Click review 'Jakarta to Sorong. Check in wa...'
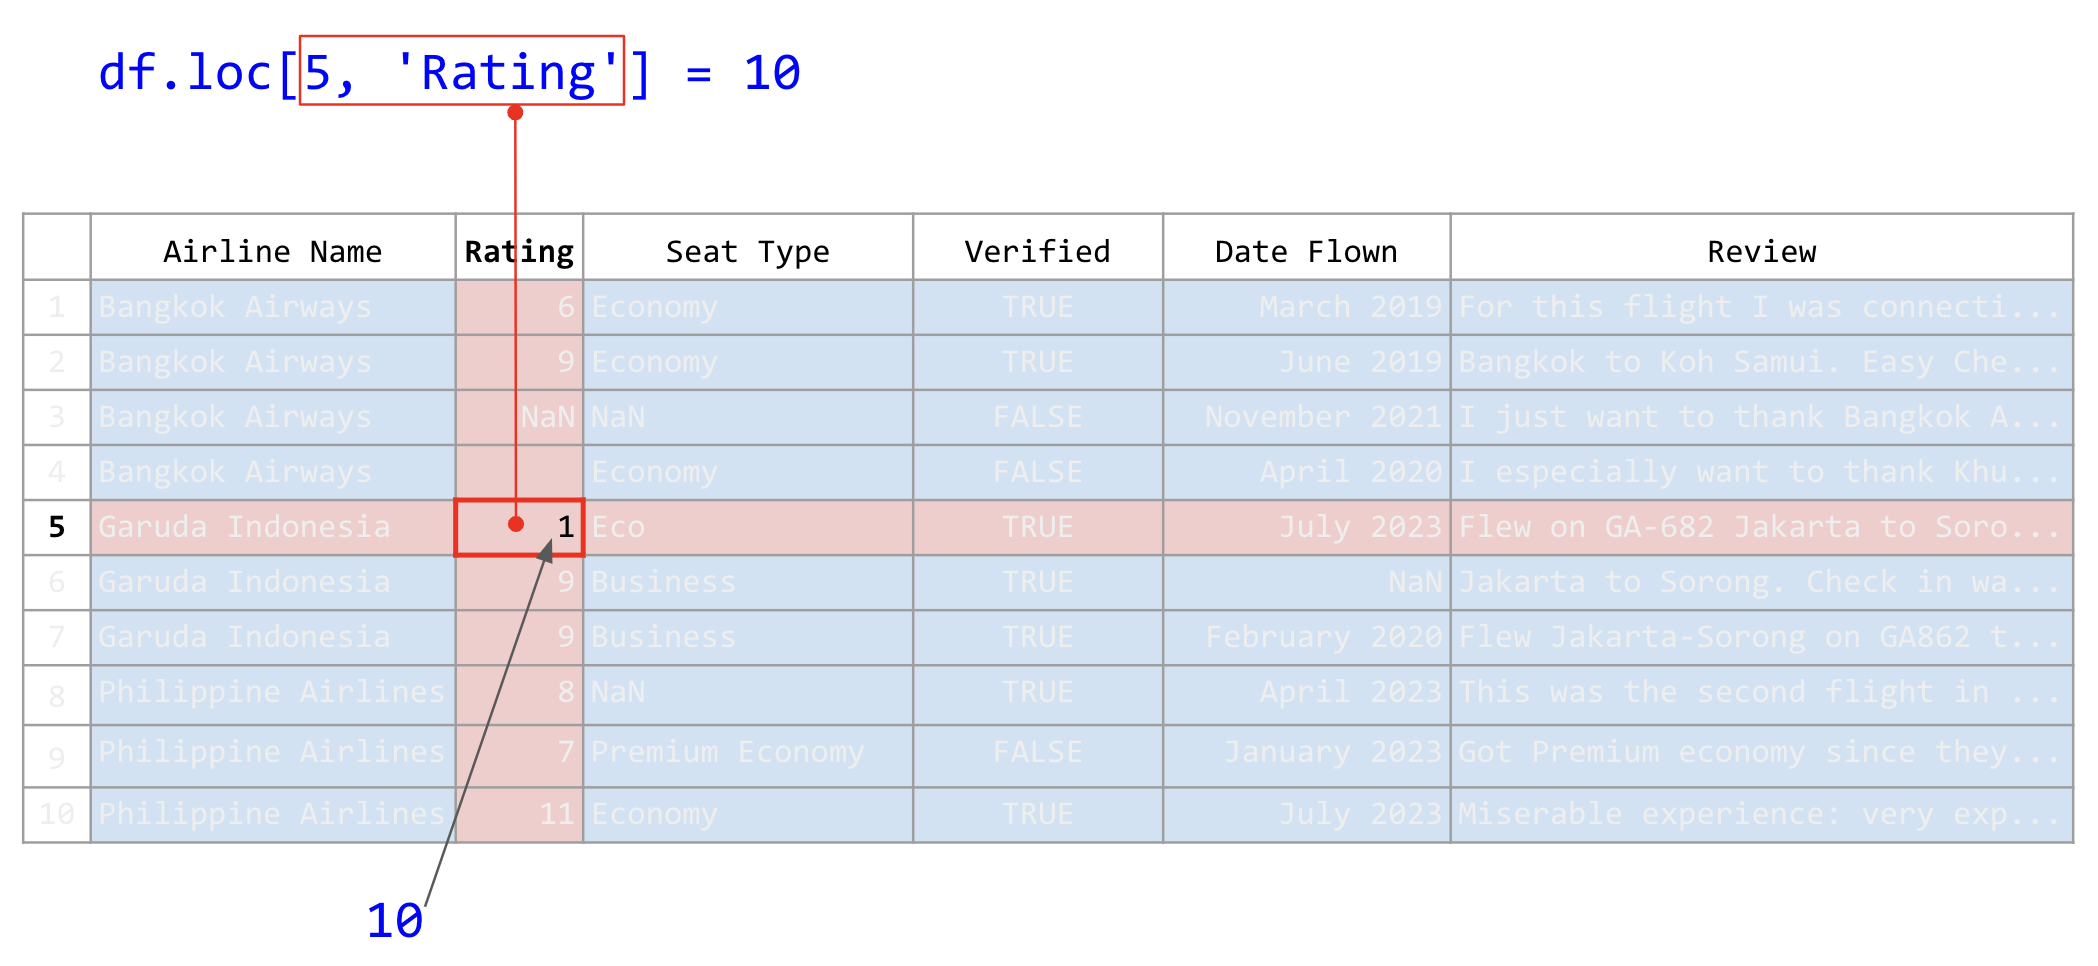2098x966 pixels. click(x=1762, y=582)
